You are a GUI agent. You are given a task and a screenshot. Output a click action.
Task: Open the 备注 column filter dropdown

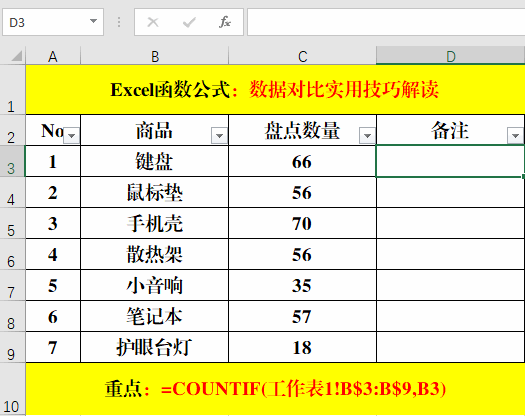tap(515, 136)
